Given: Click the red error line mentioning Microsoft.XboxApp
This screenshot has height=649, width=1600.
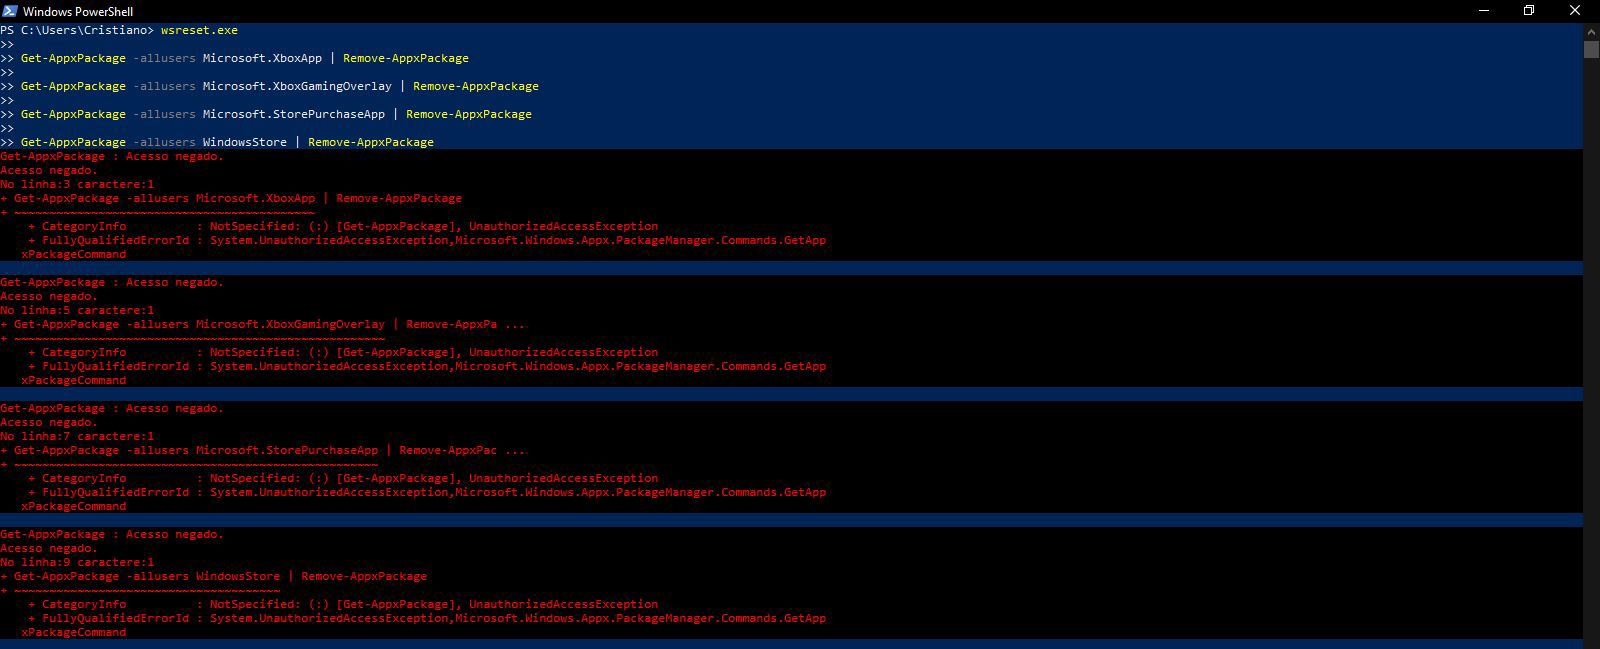Looking at the screenshot, I should click(231, 198).
